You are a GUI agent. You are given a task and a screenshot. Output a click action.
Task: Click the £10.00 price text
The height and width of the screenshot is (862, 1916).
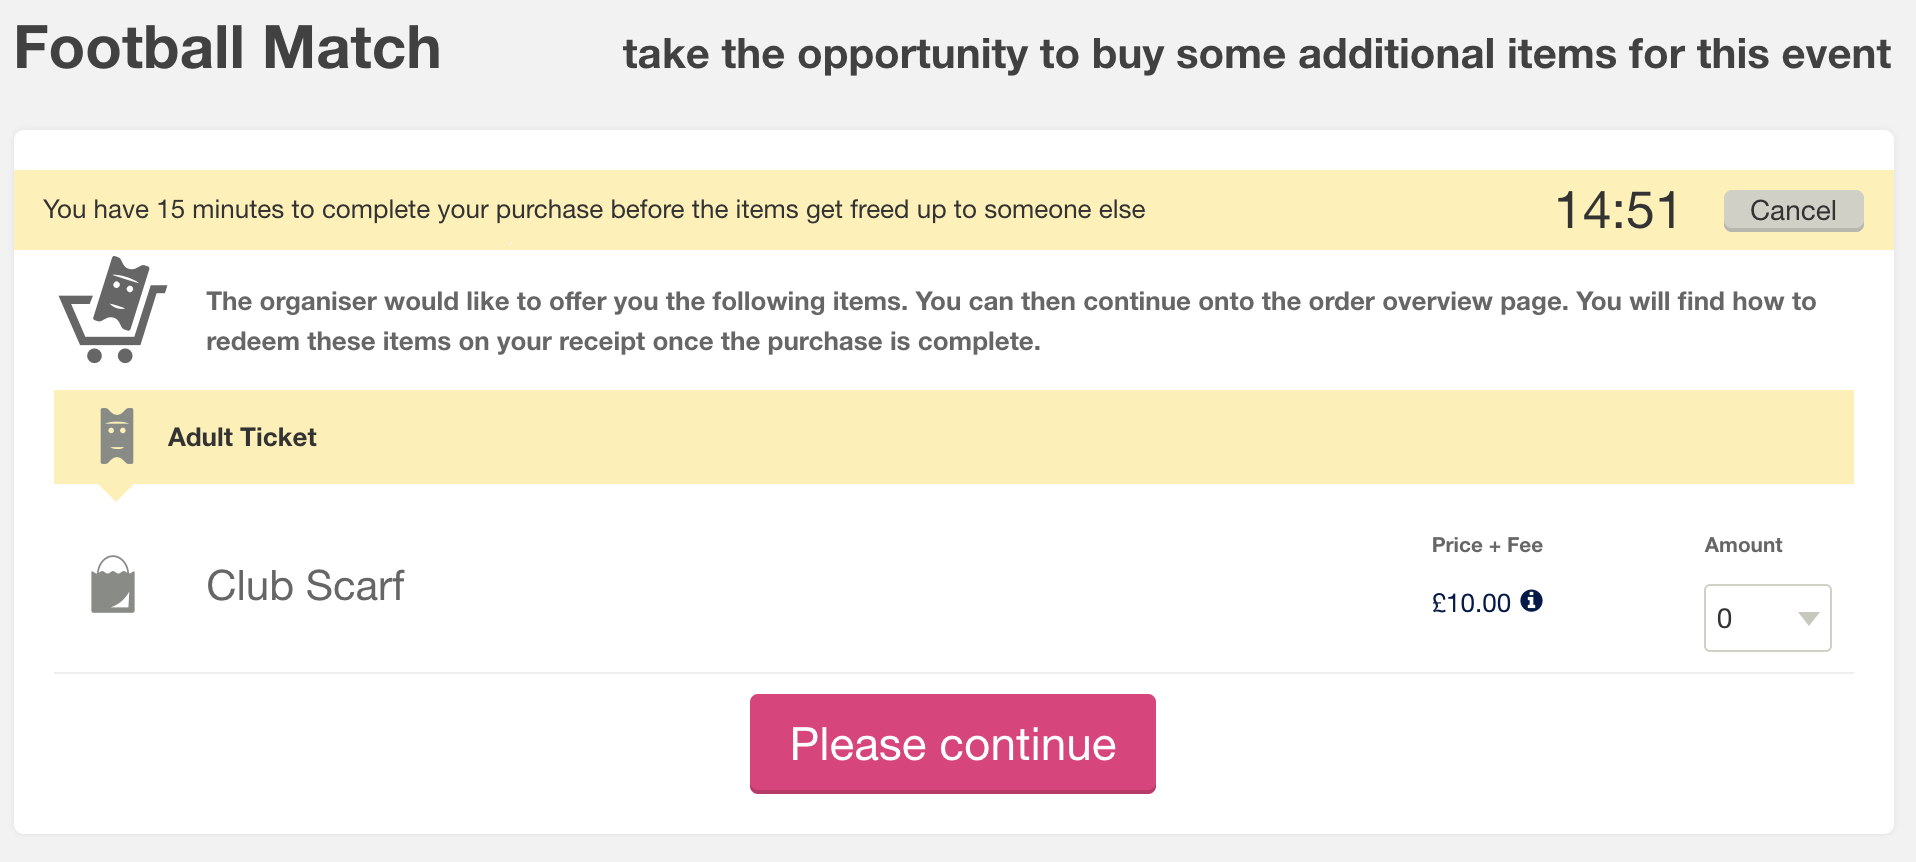[x=1471, y=603]
